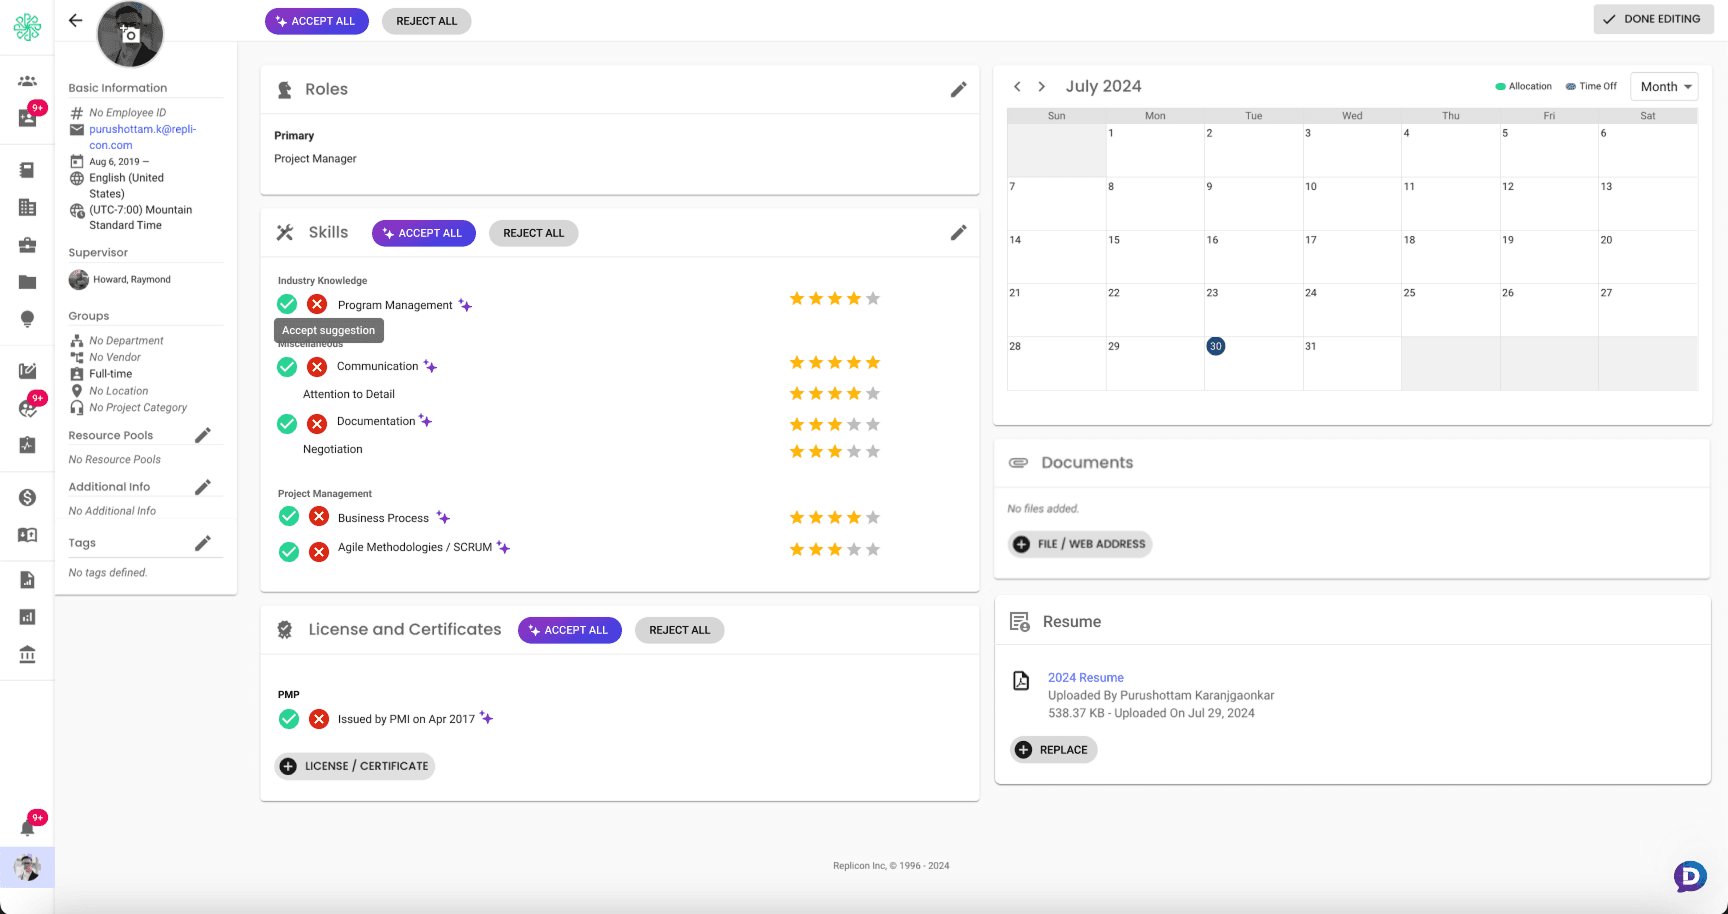Set Program Management rating to five stars
The width and height of the screenshot is (1728, 914).
coord(873,298)
